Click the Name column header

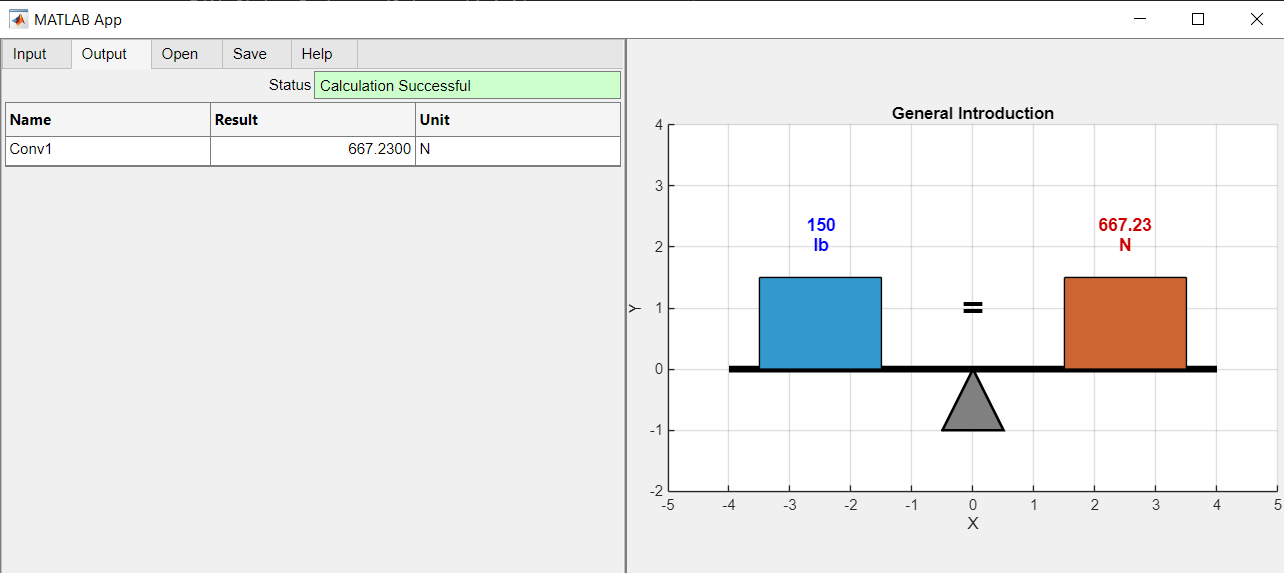click(x=108, y=120)
